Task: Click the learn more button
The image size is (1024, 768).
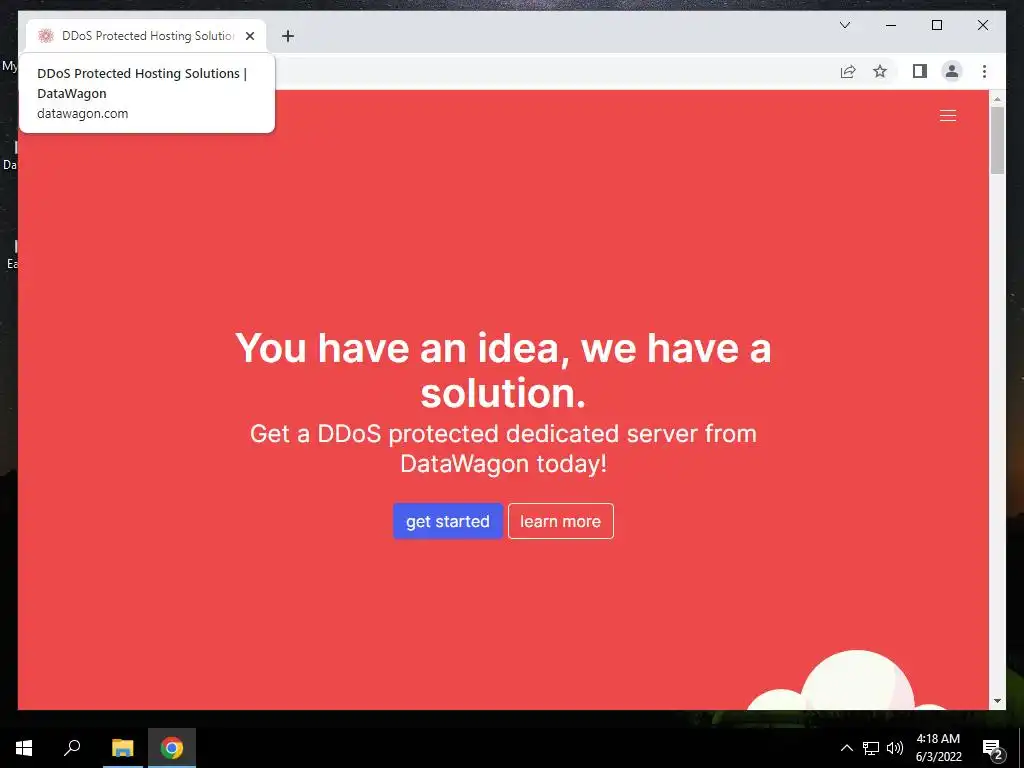Action: [x=560, y=521]
